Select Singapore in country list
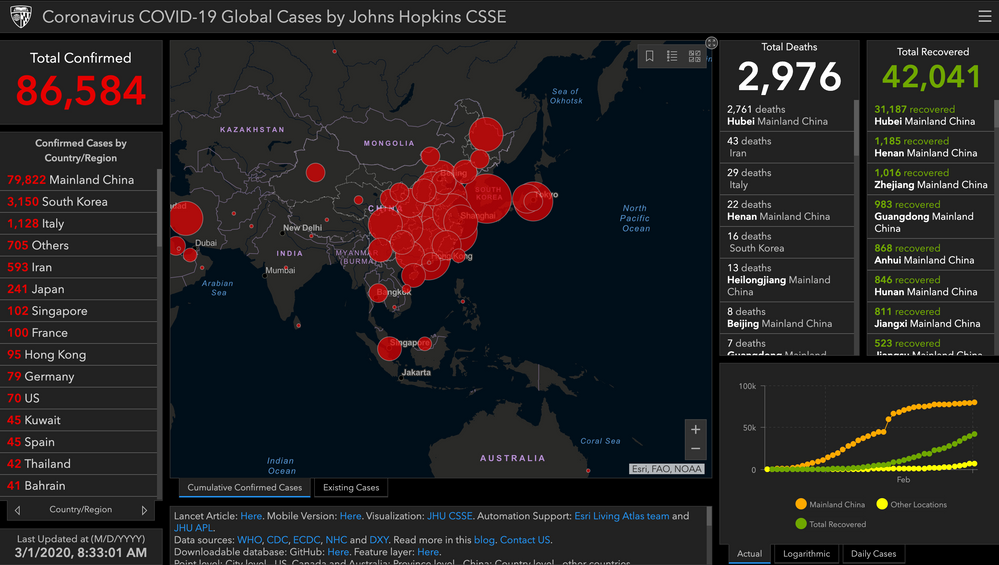 (79, 311)
